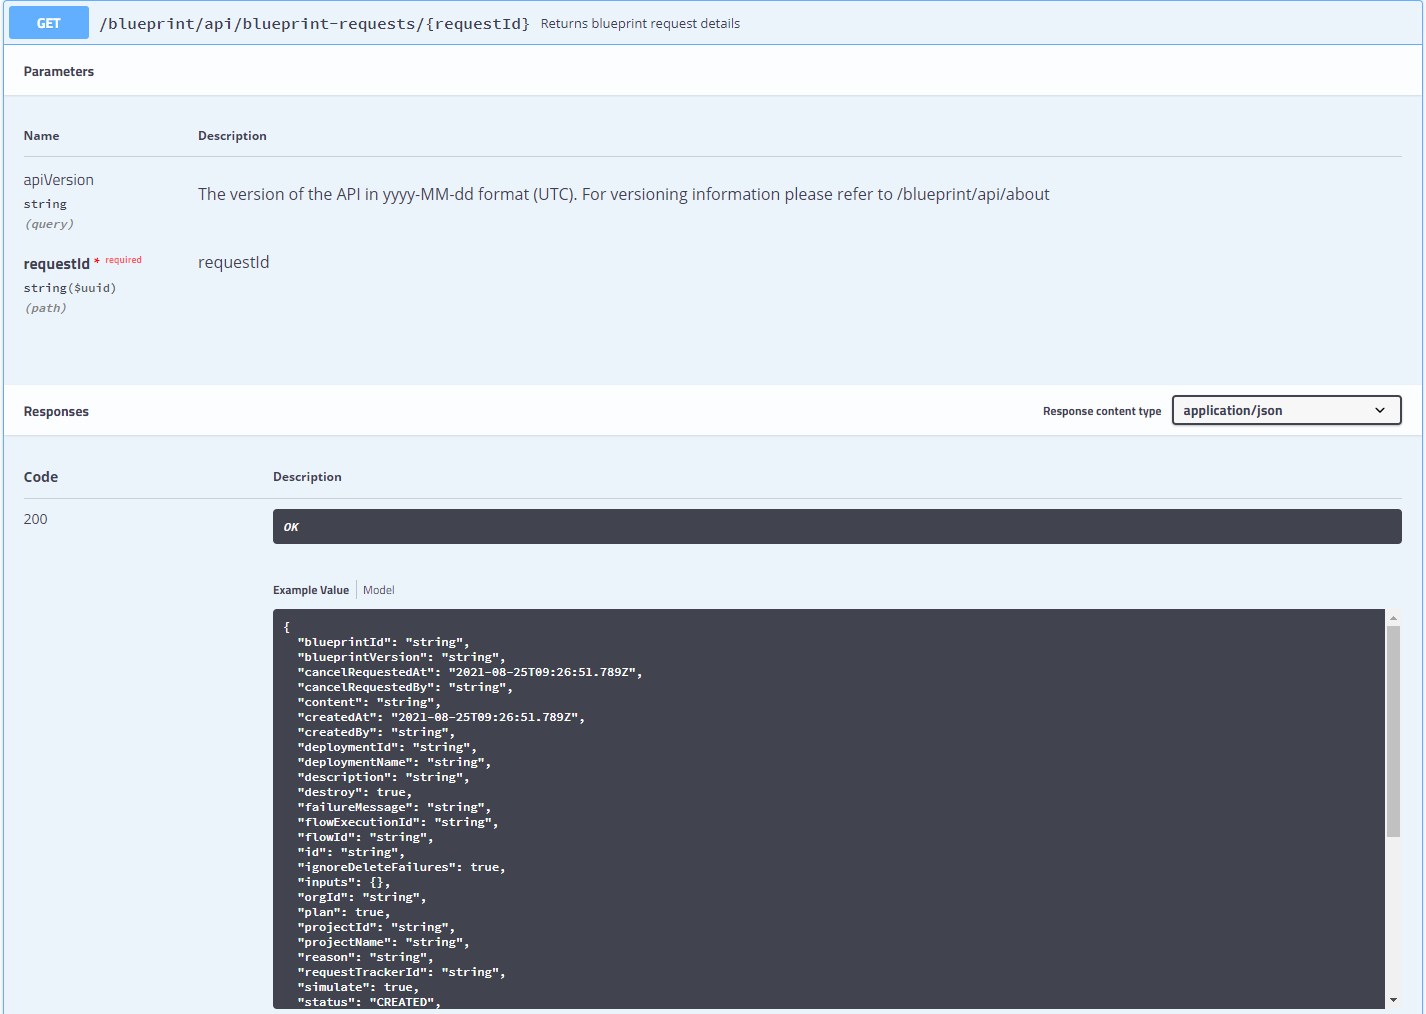Select the Example Value tab
The width and height of the screenshot is (1426, 1014).
311,590
